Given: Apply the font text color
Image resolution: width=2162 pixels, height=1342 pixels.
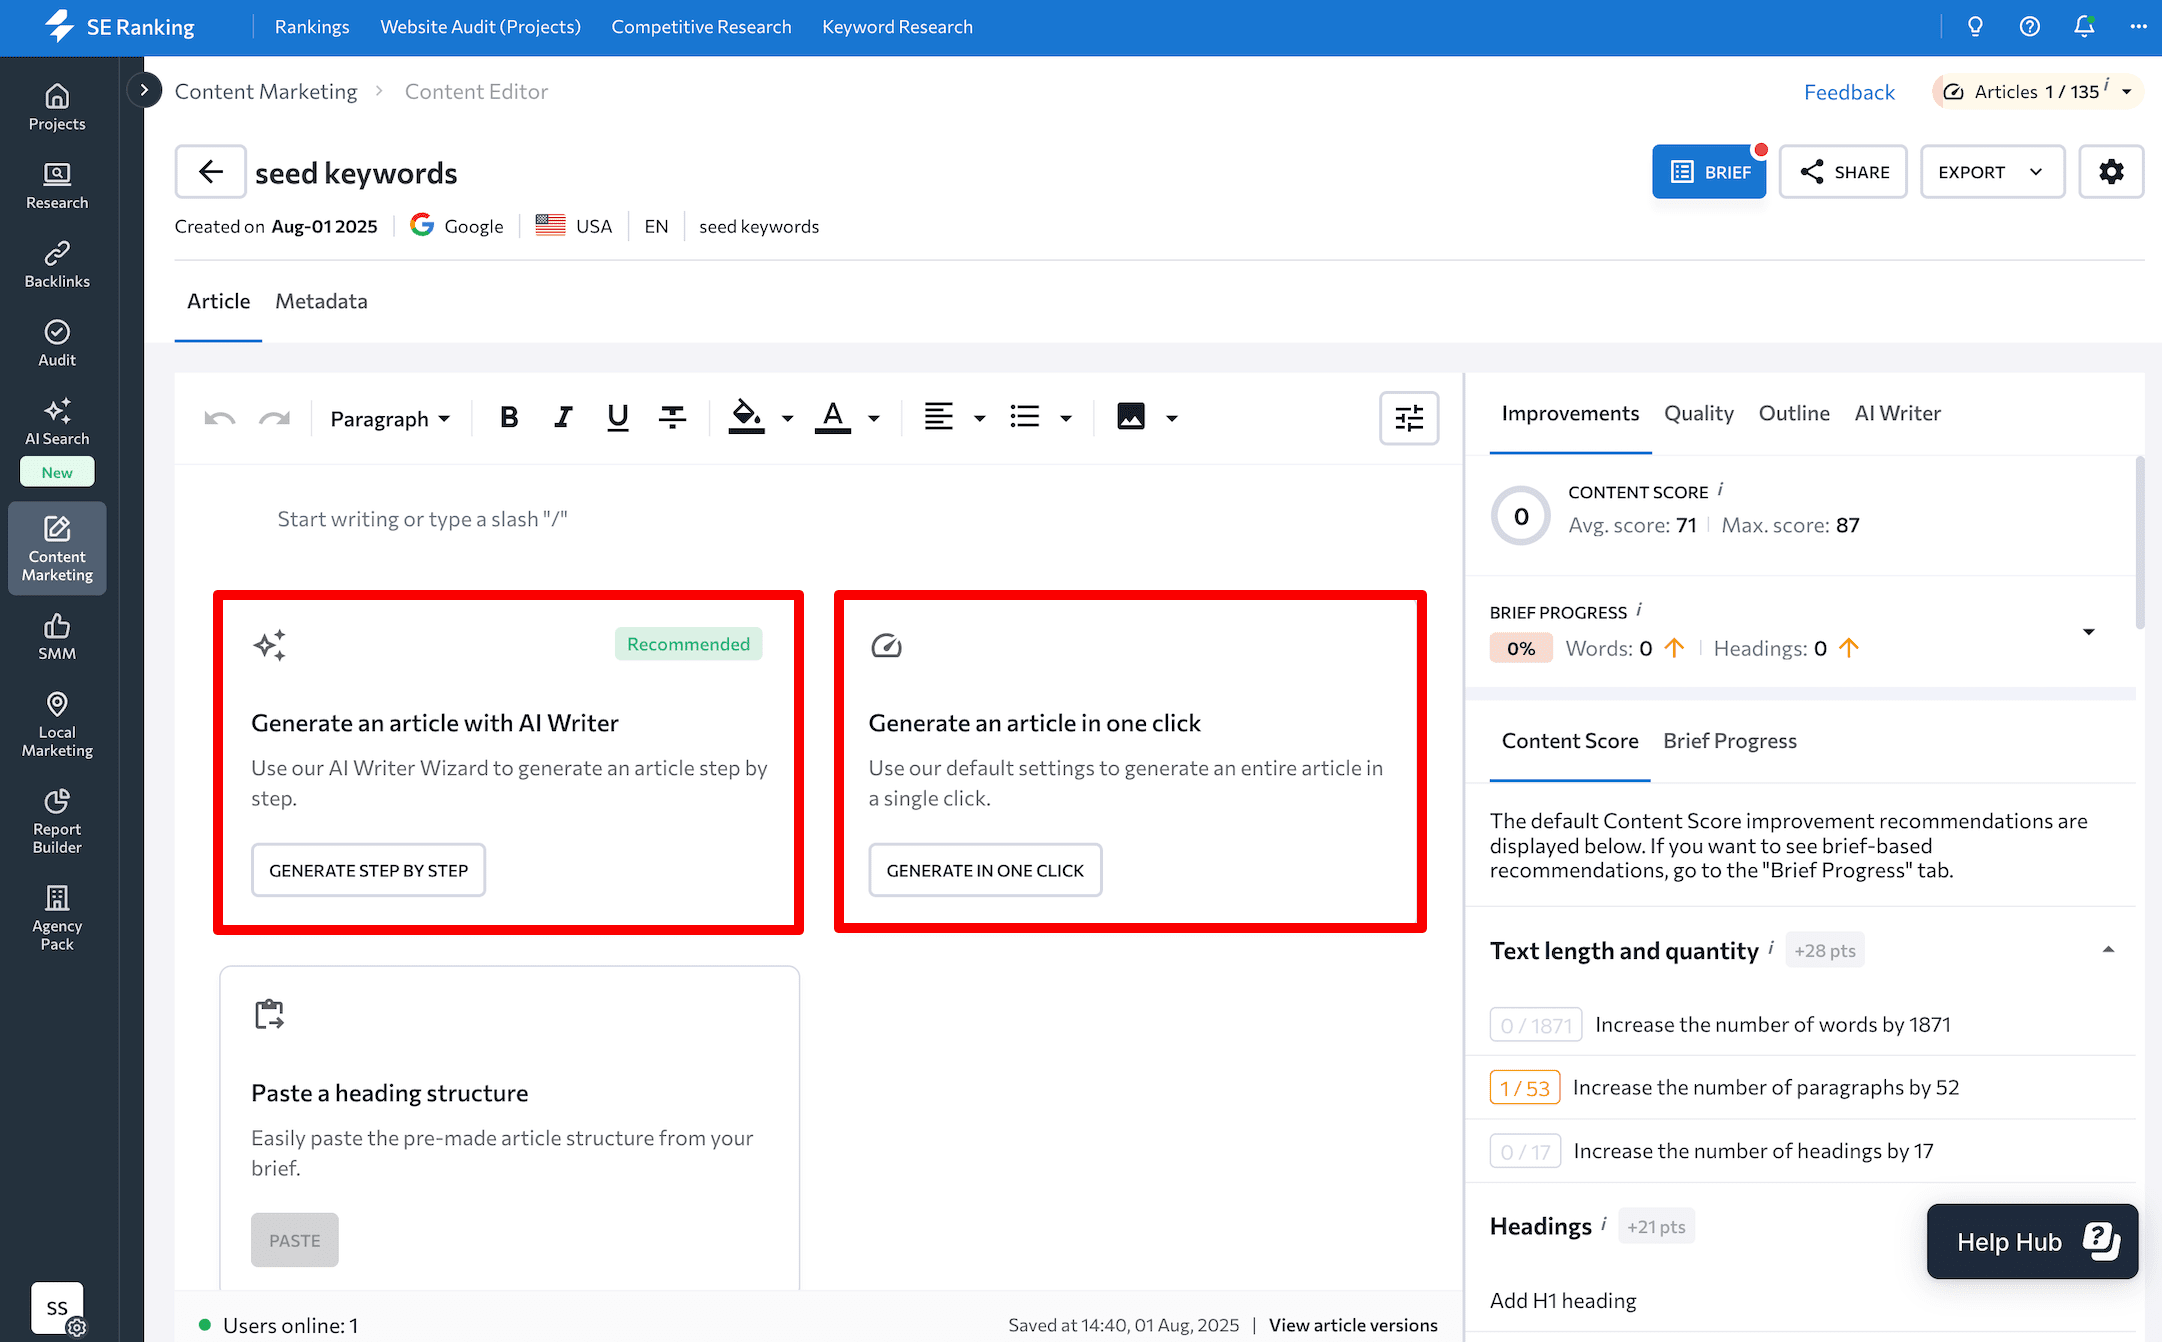Looking at the screenshot, I should [833, 417].
